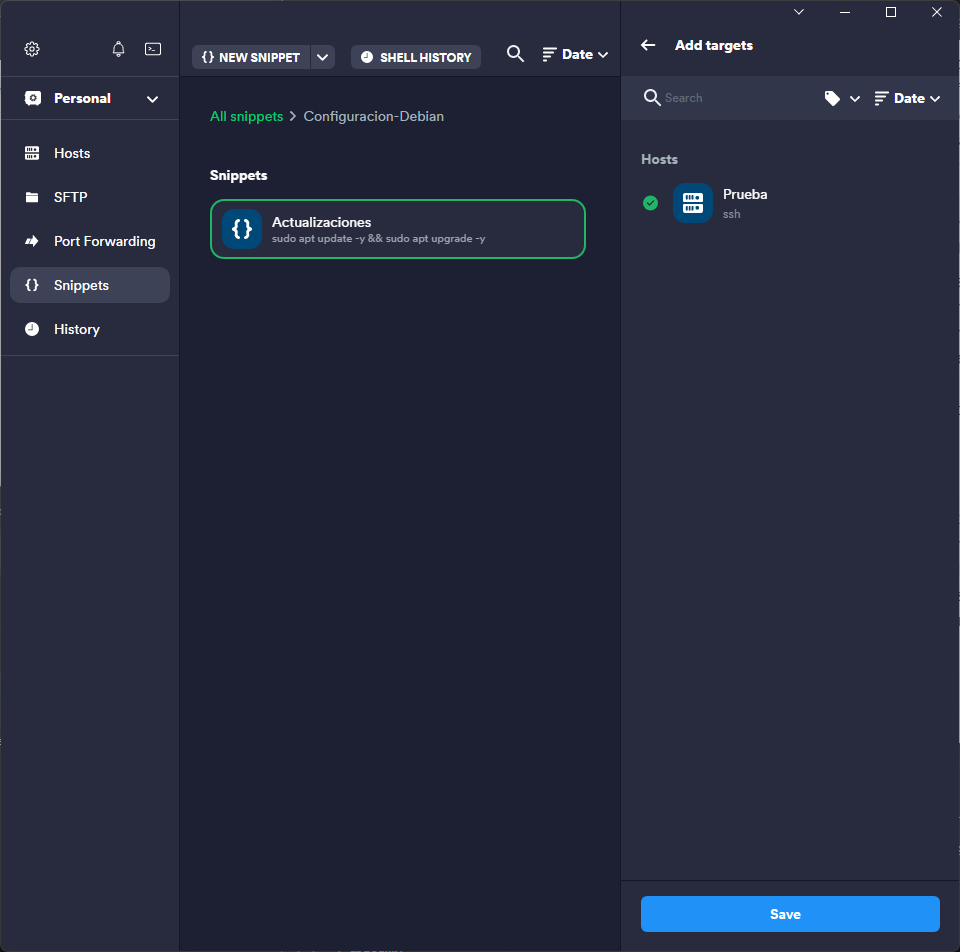
Task: Open the settings gear icon
Action: pyautogui.click(x=32, y=49)
